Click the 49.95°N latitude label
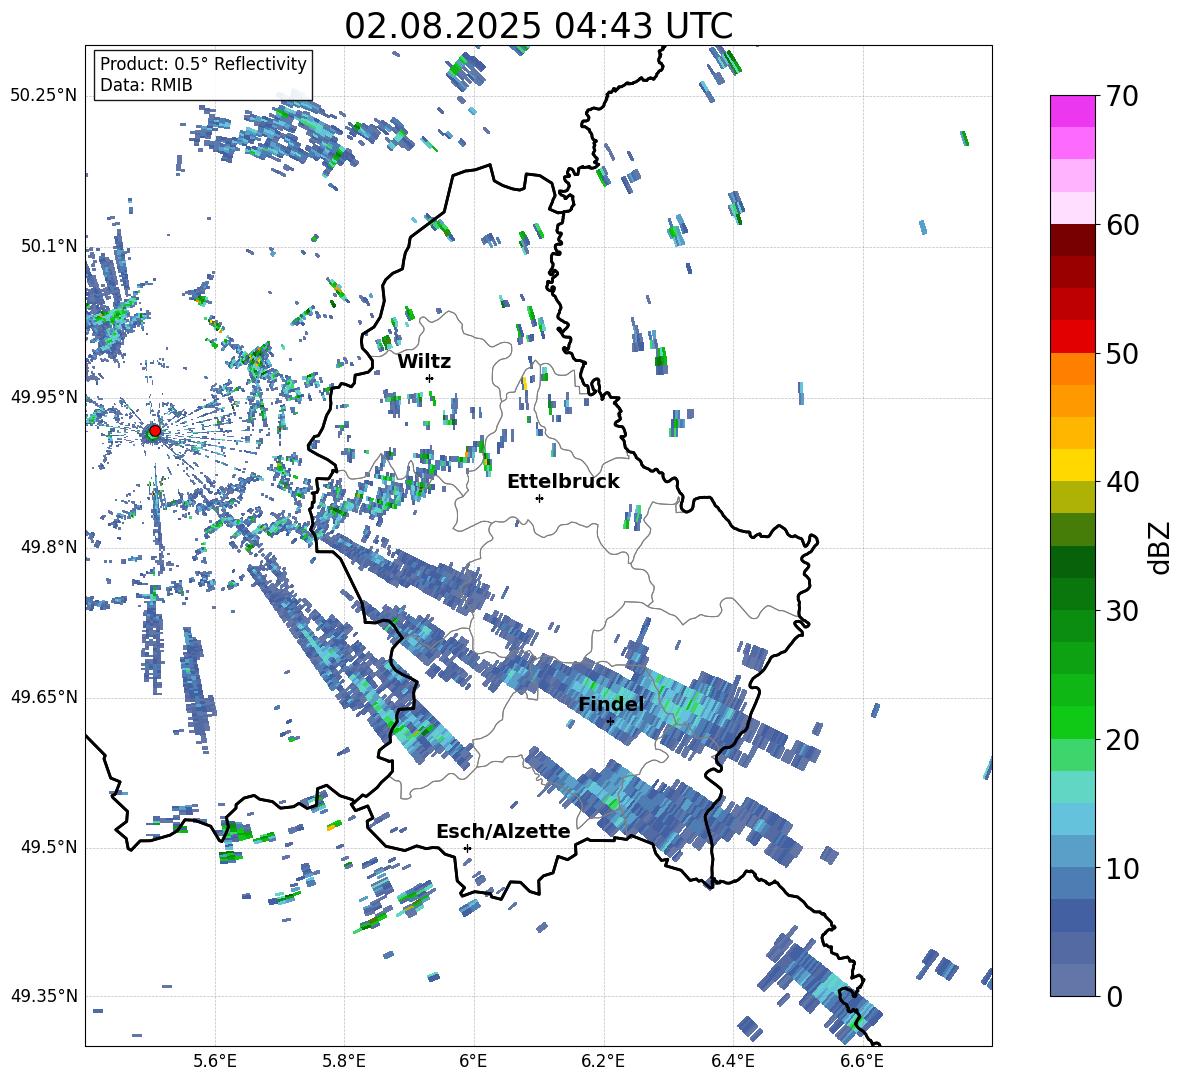This screenshot has height=1081, width=1184. coord(43,397)
